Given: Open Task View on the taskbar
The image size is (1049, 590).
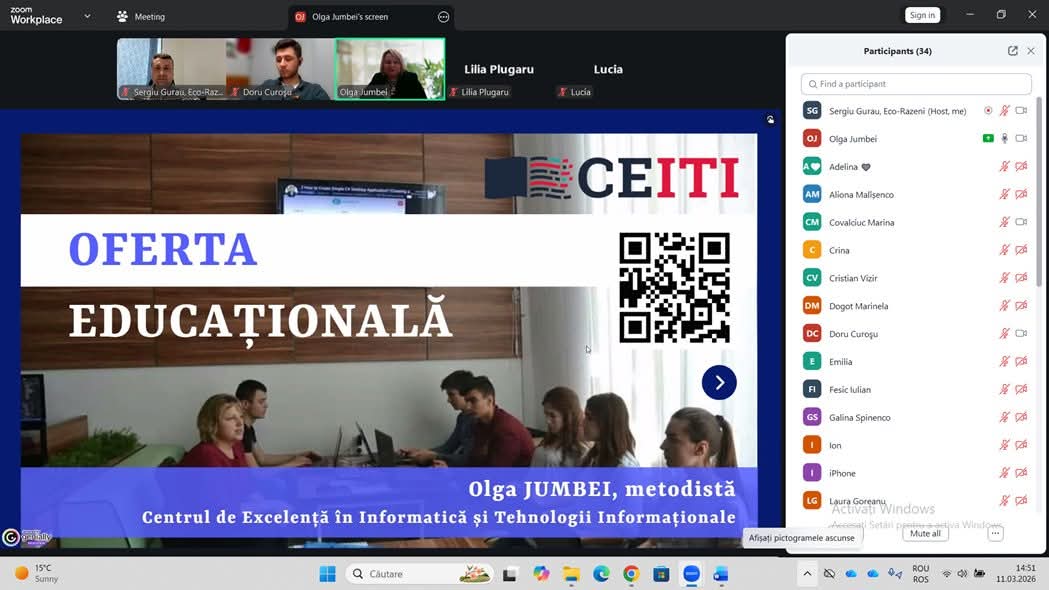Looking at the screenshot, I should click(x=510, y=574).
